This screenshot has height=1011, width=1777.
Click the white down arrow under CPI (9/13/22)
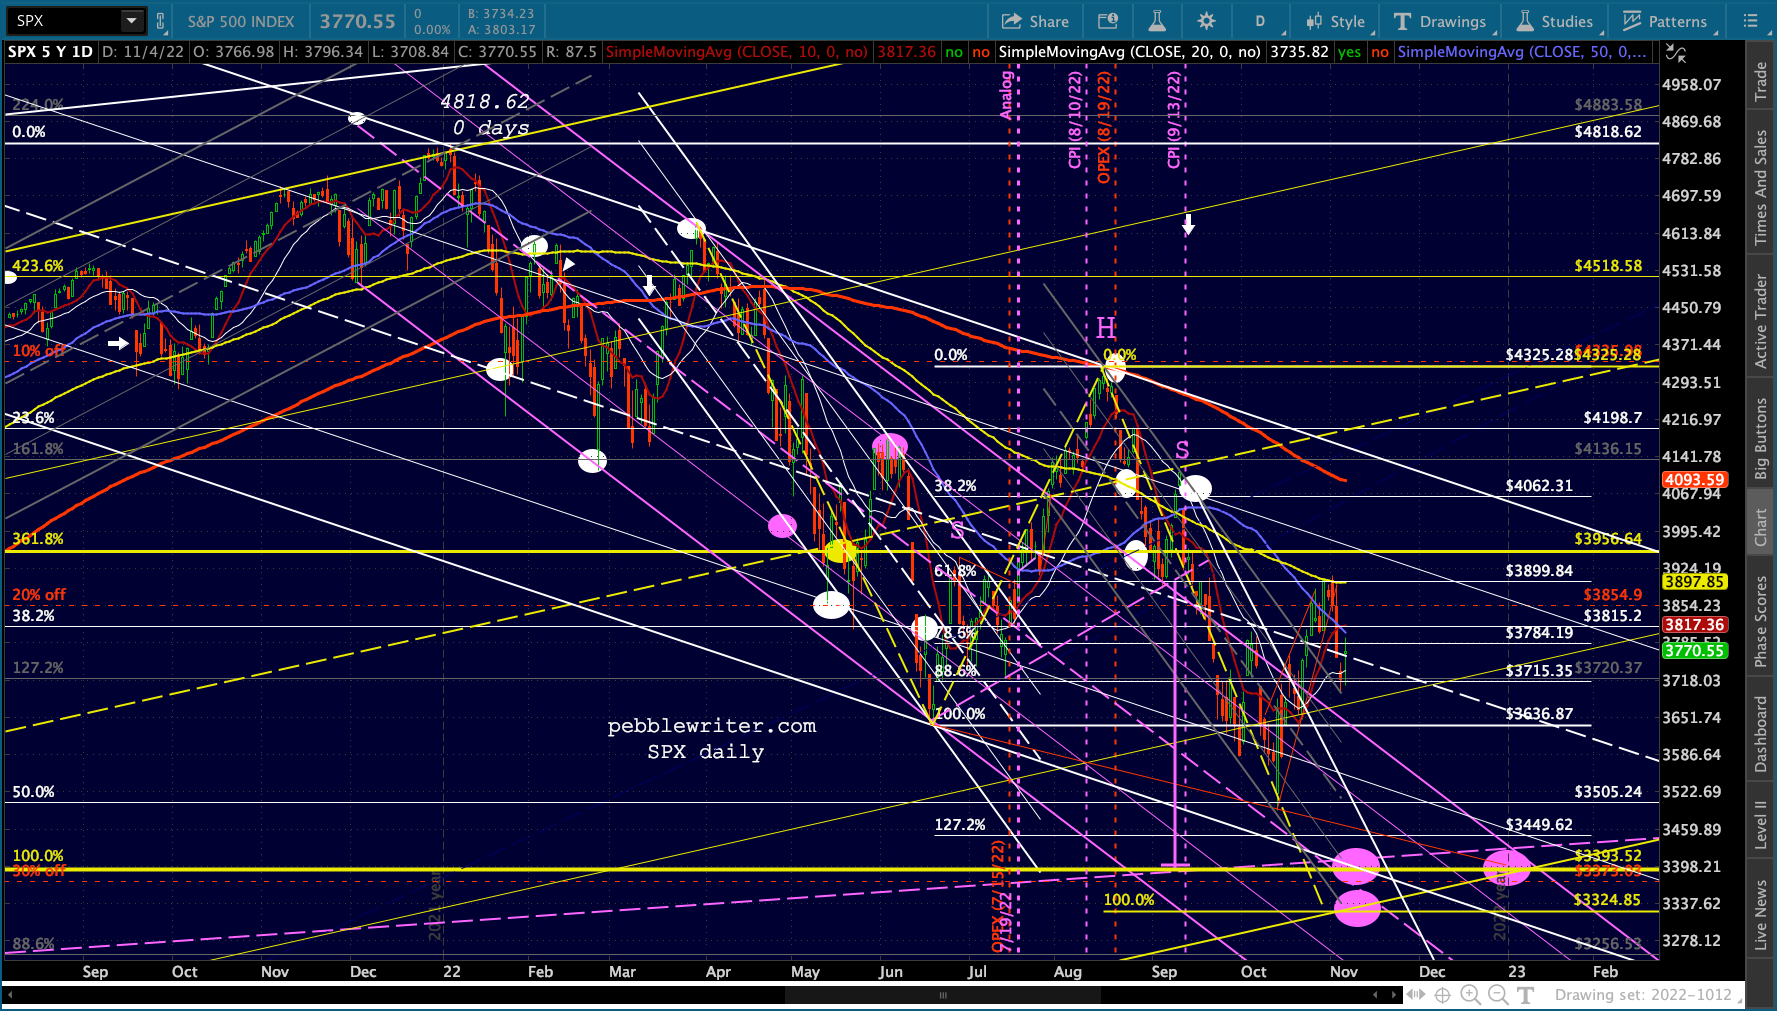tap(1188, 224)
